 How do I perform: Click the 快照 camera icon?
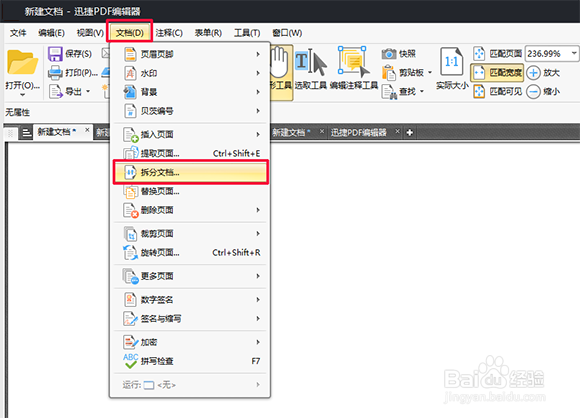(x=389, y=54)
